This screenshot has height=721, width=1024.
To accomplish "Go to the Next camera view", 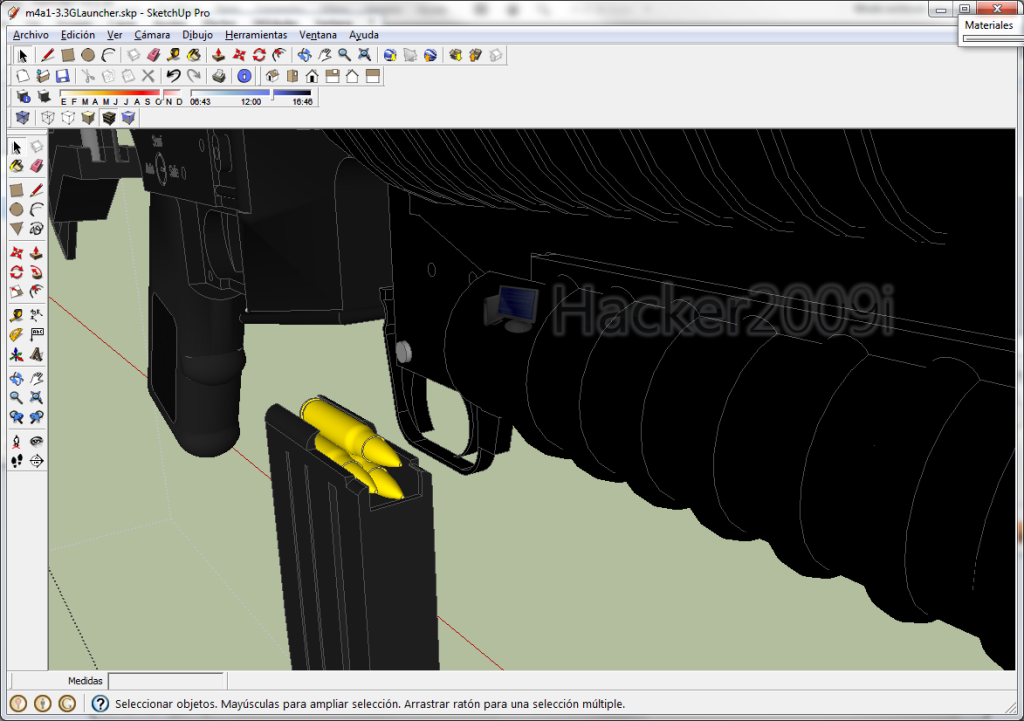I will [37, 417].
